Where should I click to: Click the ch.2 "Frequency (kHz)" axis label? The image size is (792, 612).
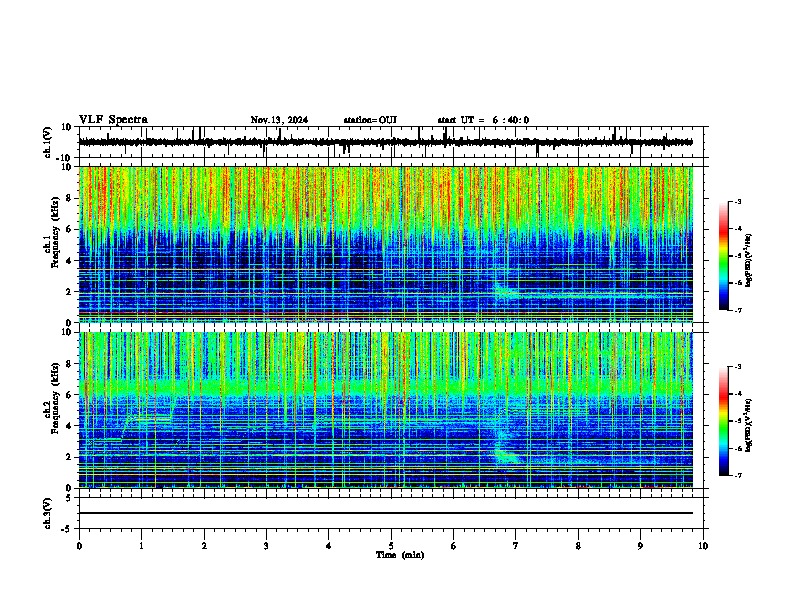(x=55, y=398)
